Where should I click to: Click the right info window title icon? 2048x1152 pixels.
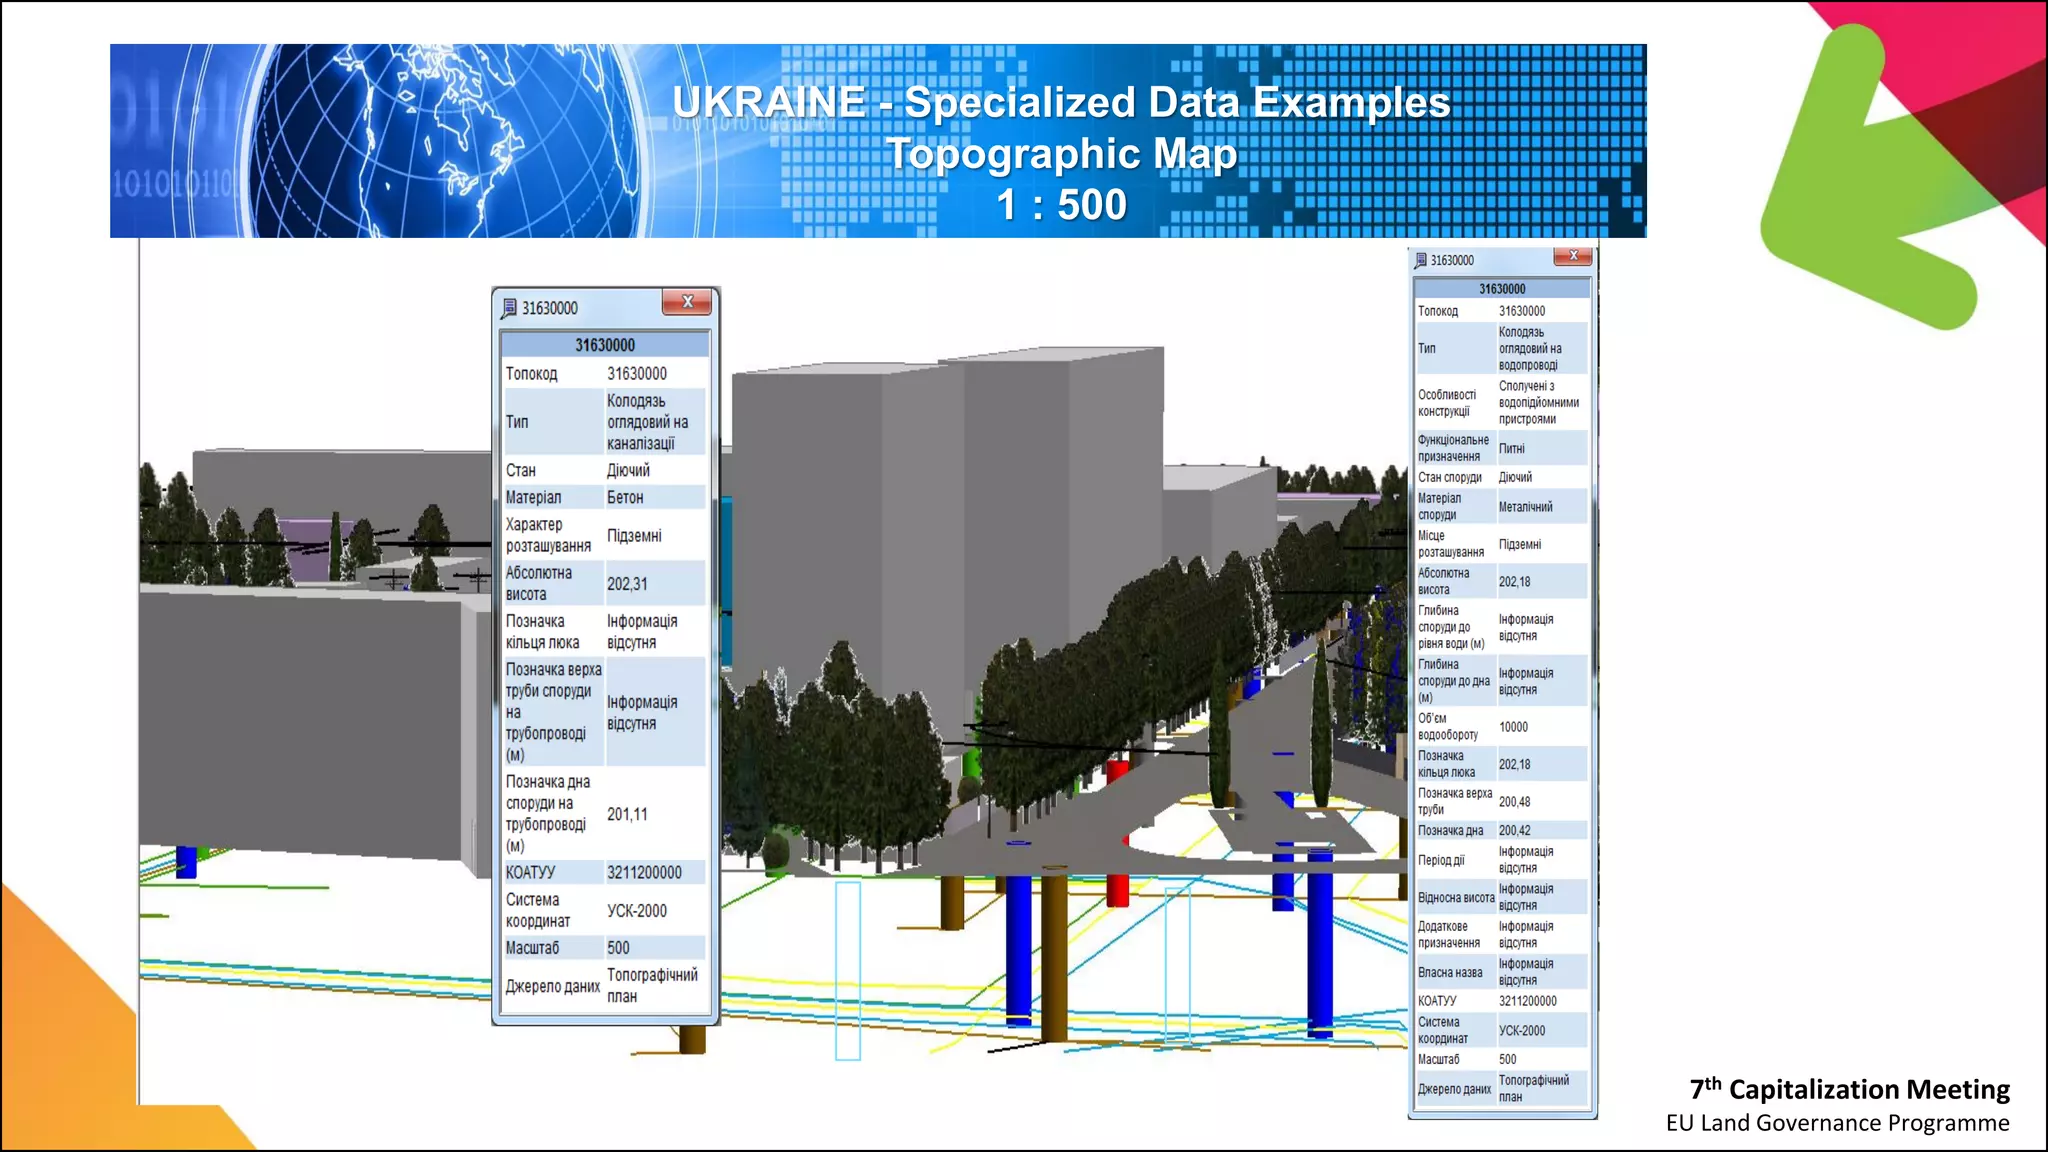(x=1420, y=260)
